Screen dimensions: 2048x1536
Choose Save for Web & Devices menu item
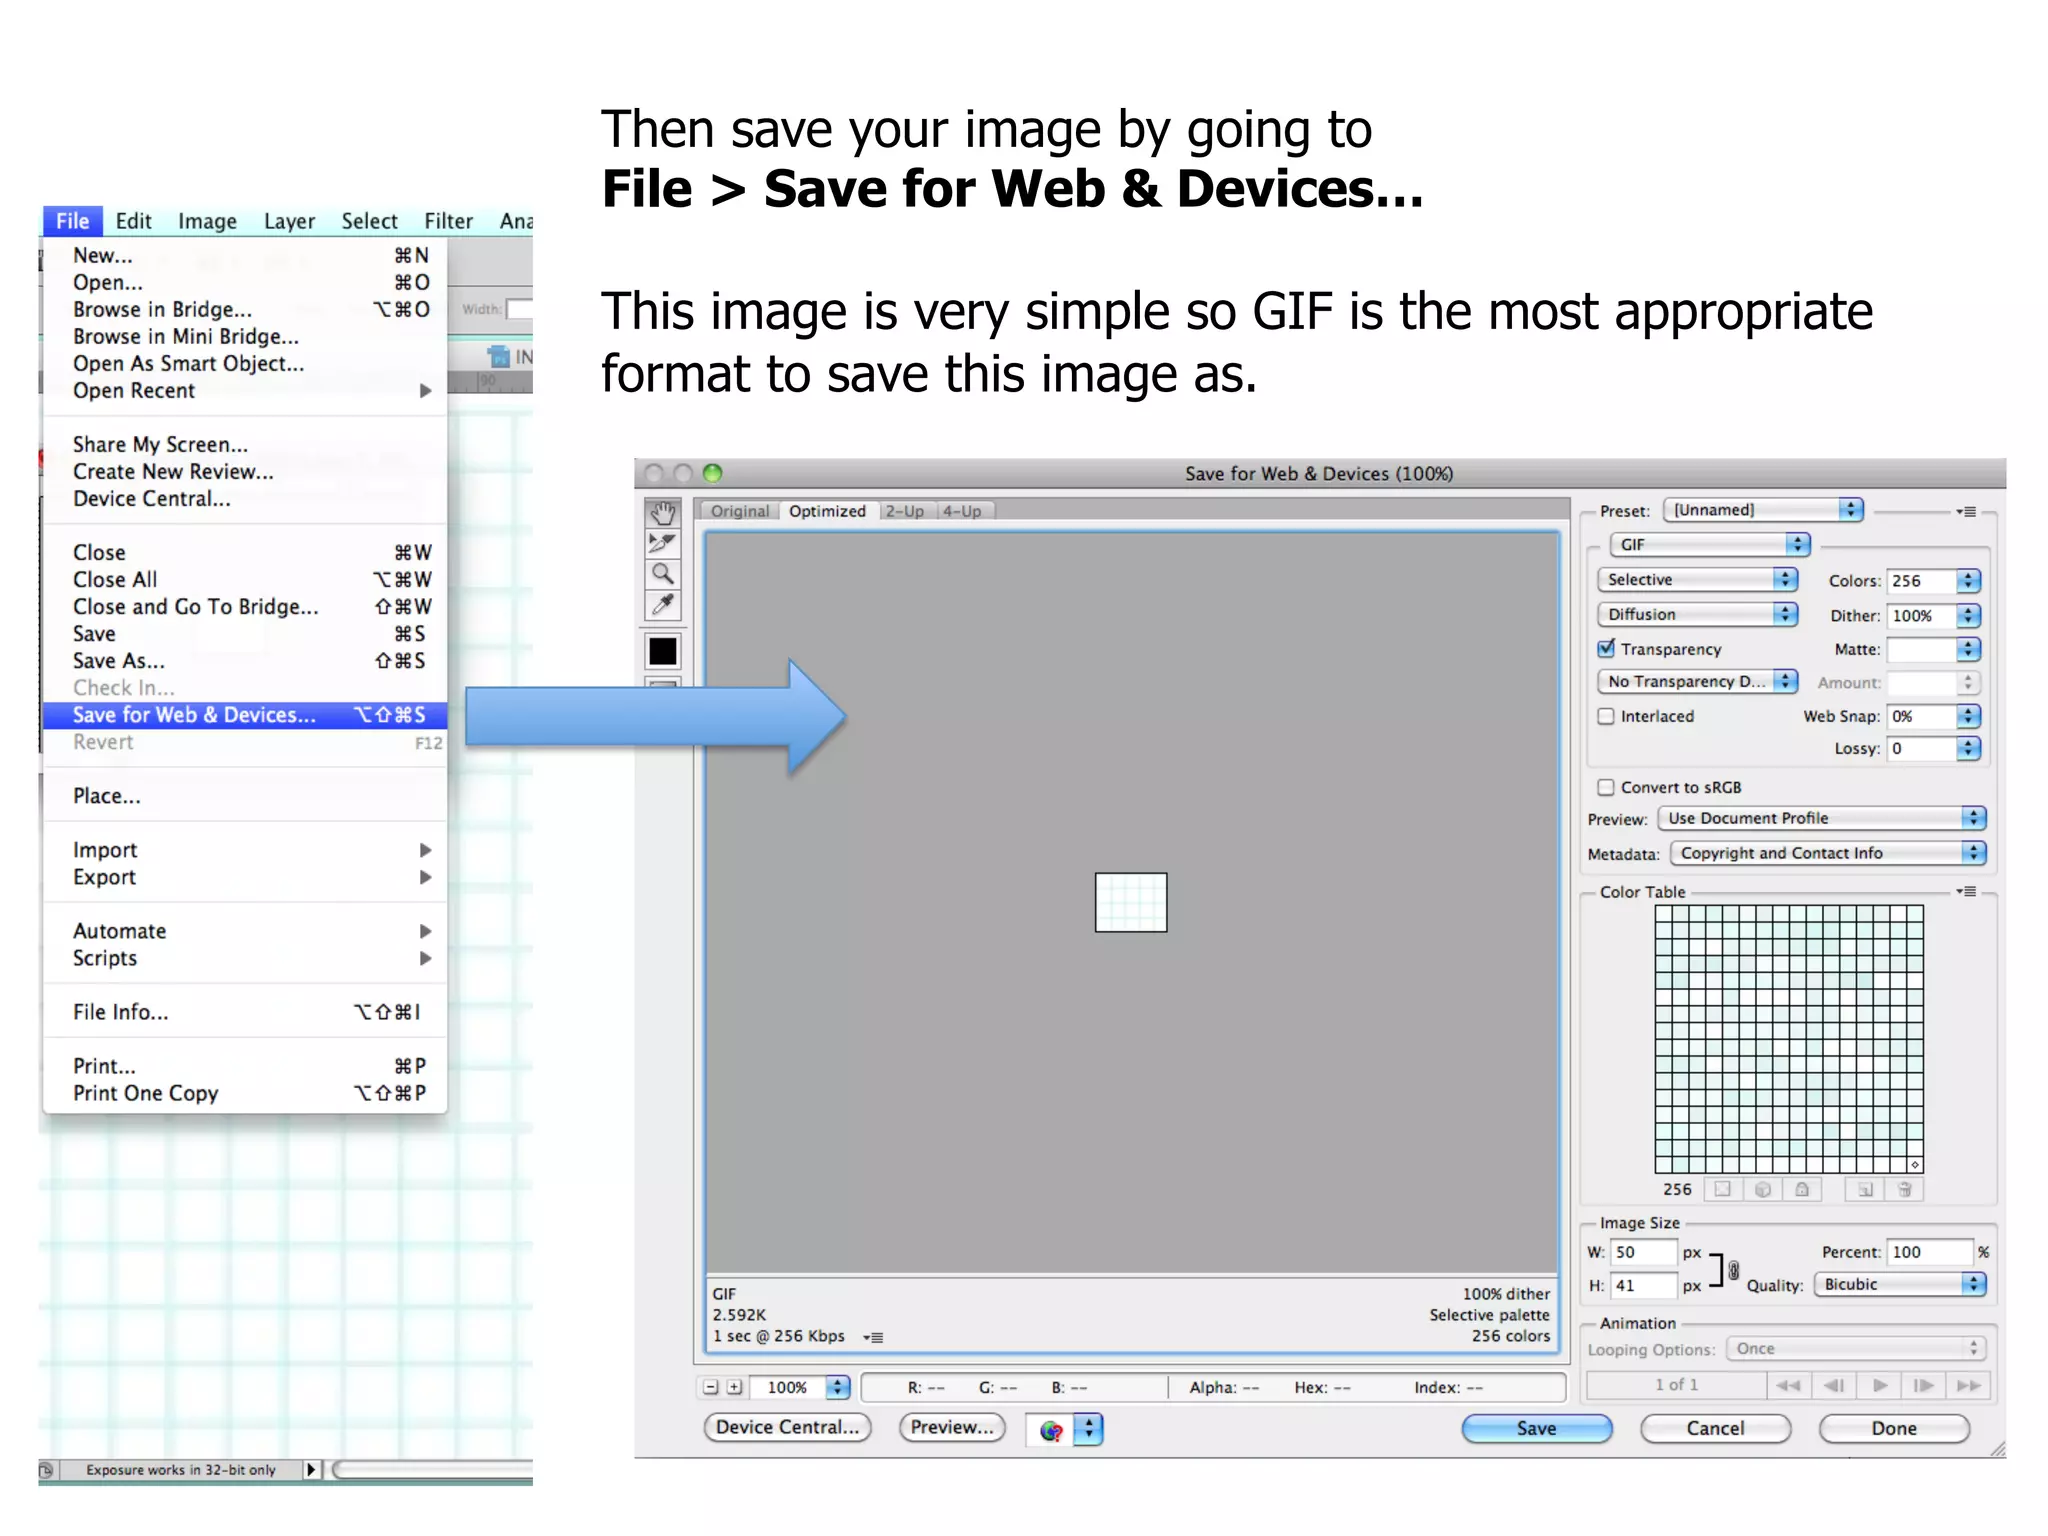(245, 715)
